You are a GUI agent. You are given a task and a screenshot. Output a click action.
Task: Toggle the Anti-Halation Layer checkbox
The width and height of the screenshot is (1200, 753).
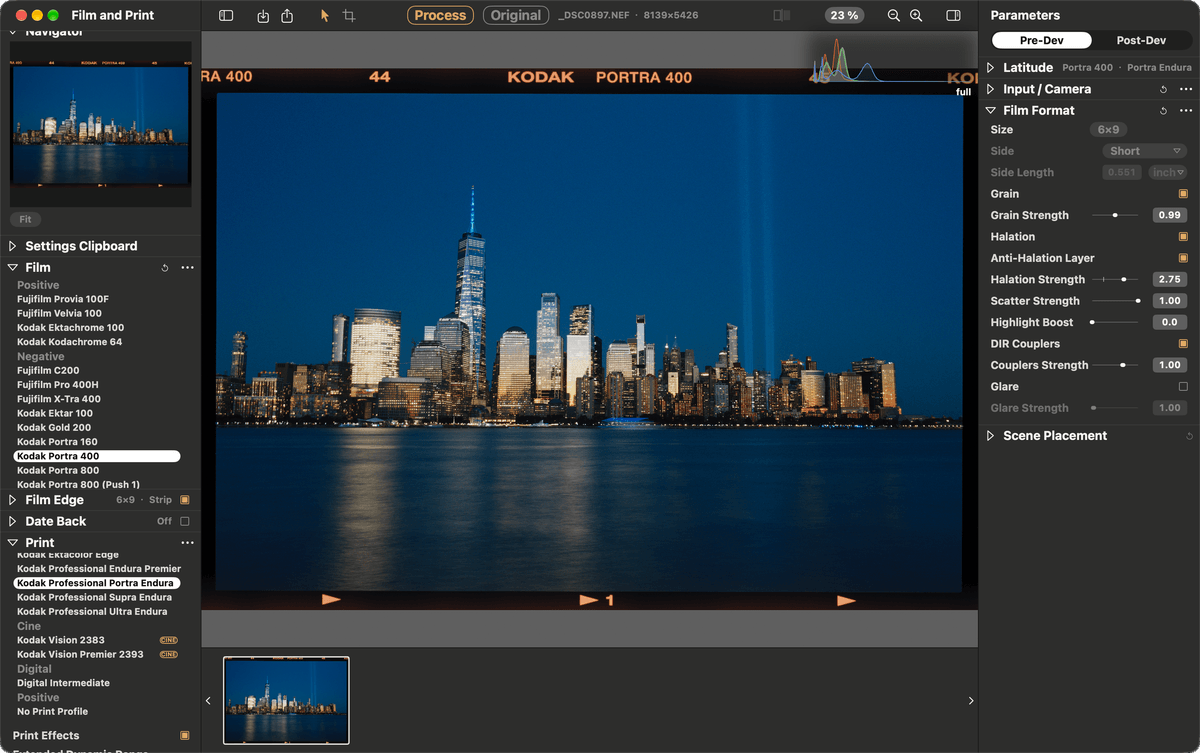(x=1183, y=258)
